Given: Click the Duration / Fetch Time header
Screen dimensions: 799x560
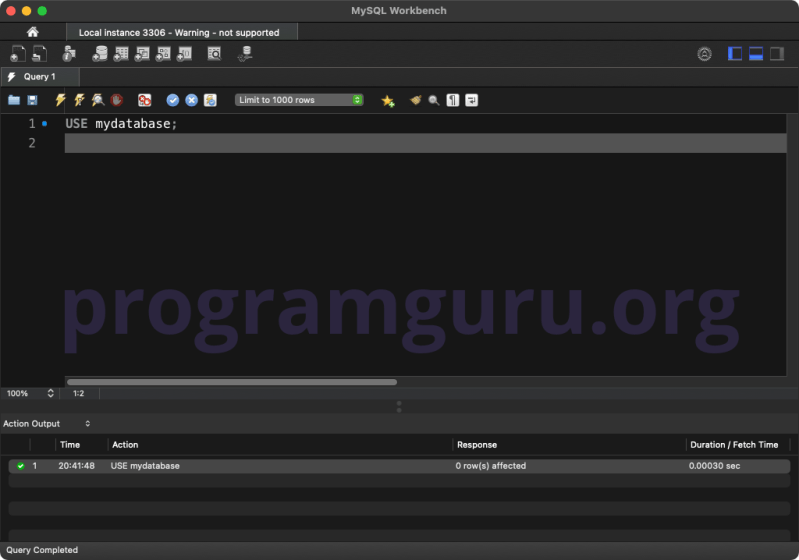Looking at the screenshot, I should (x=734, y=445).
